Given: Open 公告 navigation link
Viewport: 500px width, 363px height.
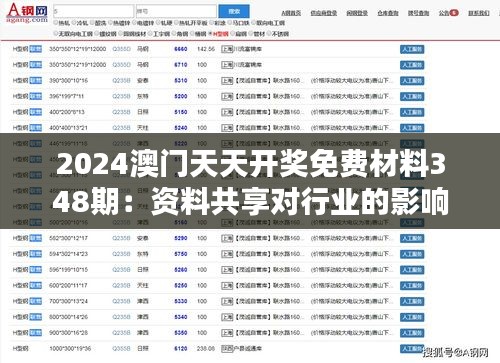Looking at the screenshot, I should [444, 13].
